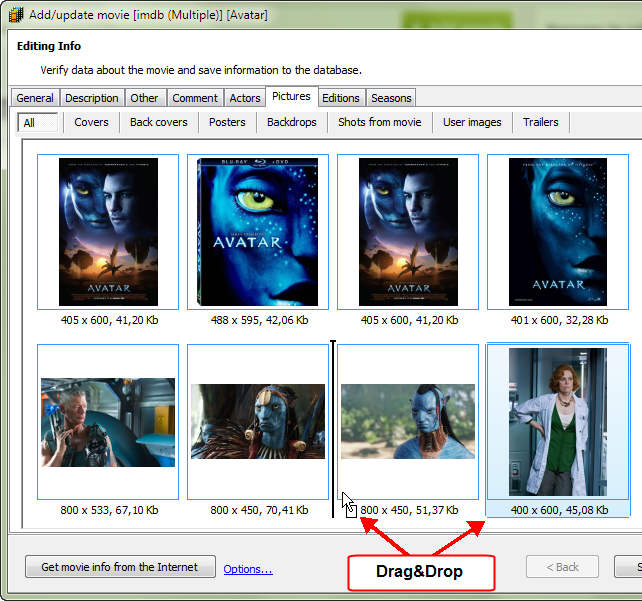Select Blu-ray Avatar cover 488 x 595 thumbnail
The height and width of the screenshot is (601, 642).
tap(258, 232)
